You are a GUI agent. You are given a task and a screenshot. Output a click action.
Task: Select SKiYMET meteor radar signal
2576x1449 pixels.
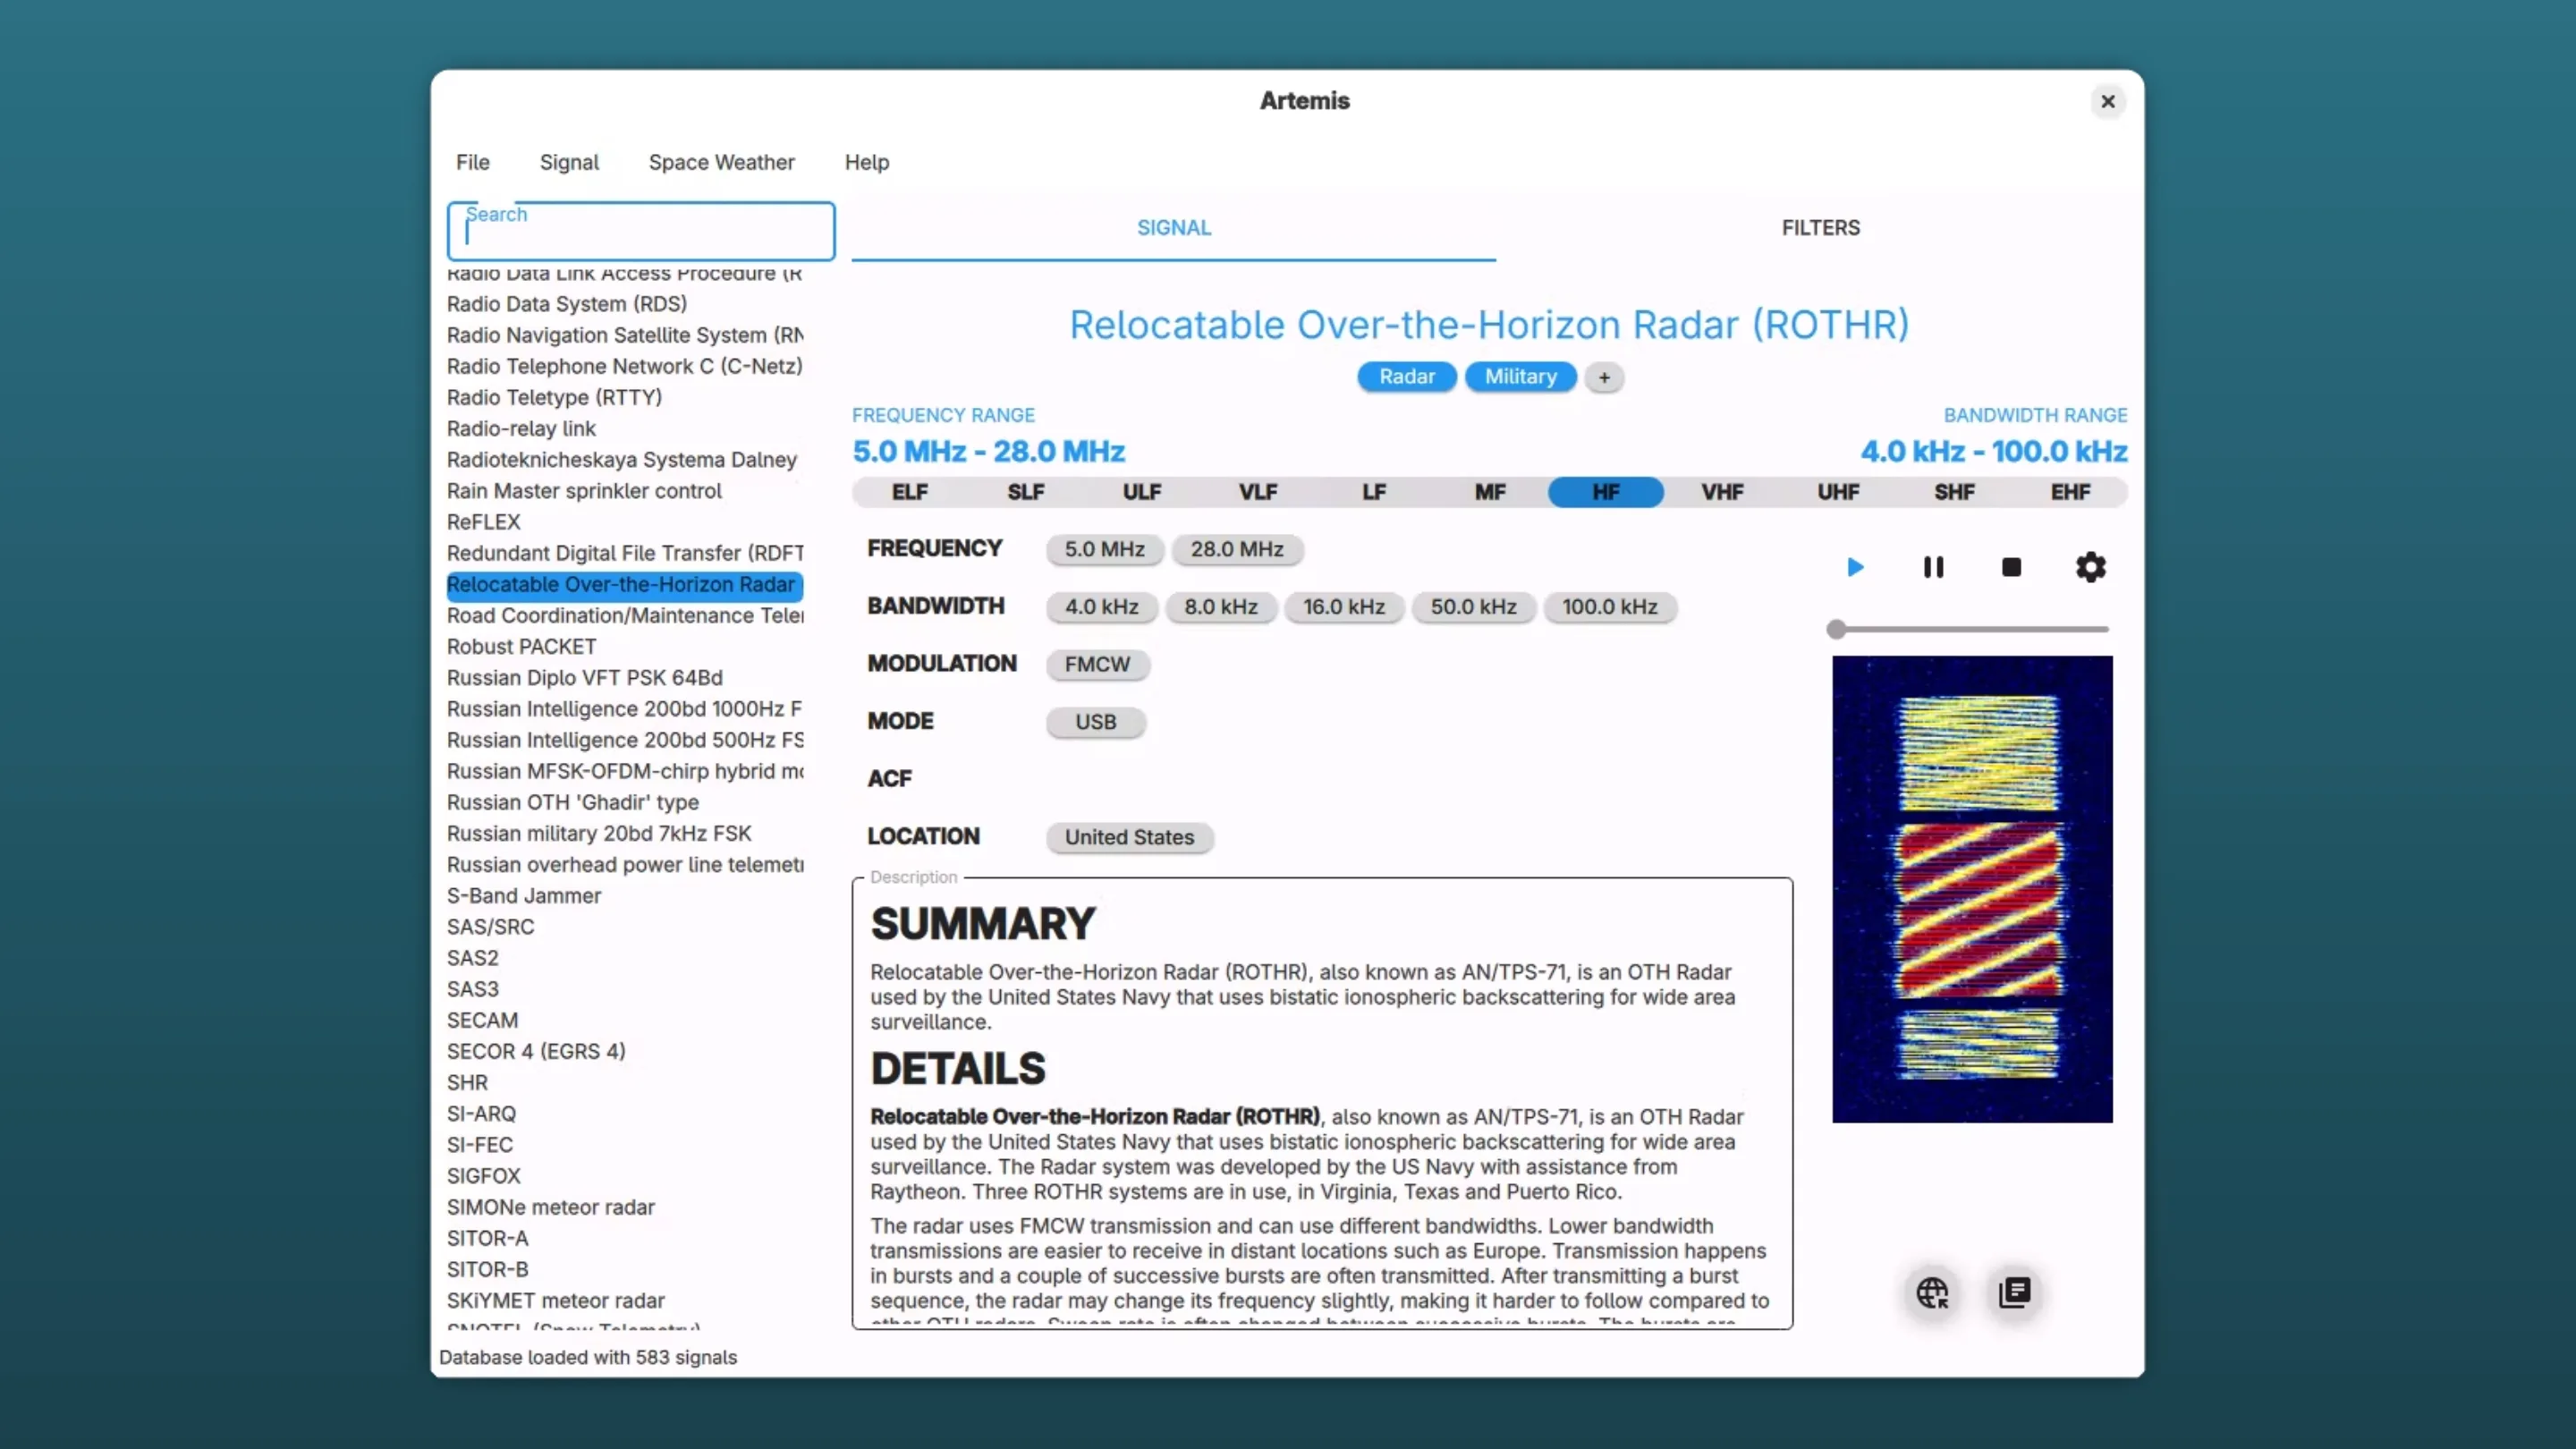[625, 1300]
